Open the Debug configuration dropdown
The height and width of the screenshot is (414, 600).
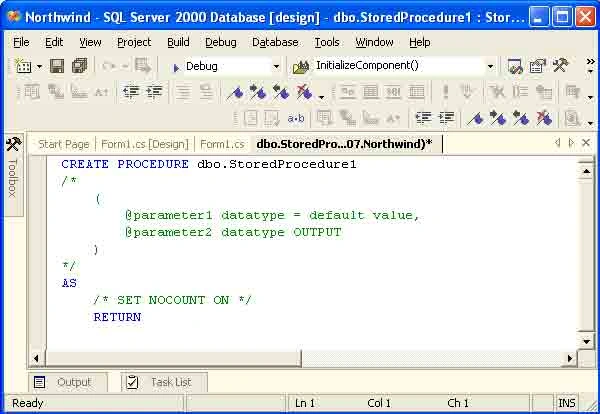tap(276, 67)
